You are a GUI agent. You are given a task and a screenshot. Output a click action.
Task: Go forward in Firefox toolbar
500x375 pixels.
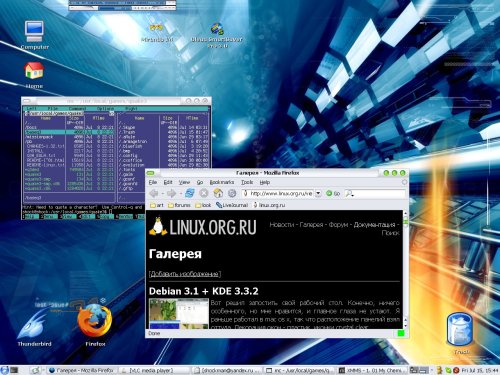(x=171, y=193)
